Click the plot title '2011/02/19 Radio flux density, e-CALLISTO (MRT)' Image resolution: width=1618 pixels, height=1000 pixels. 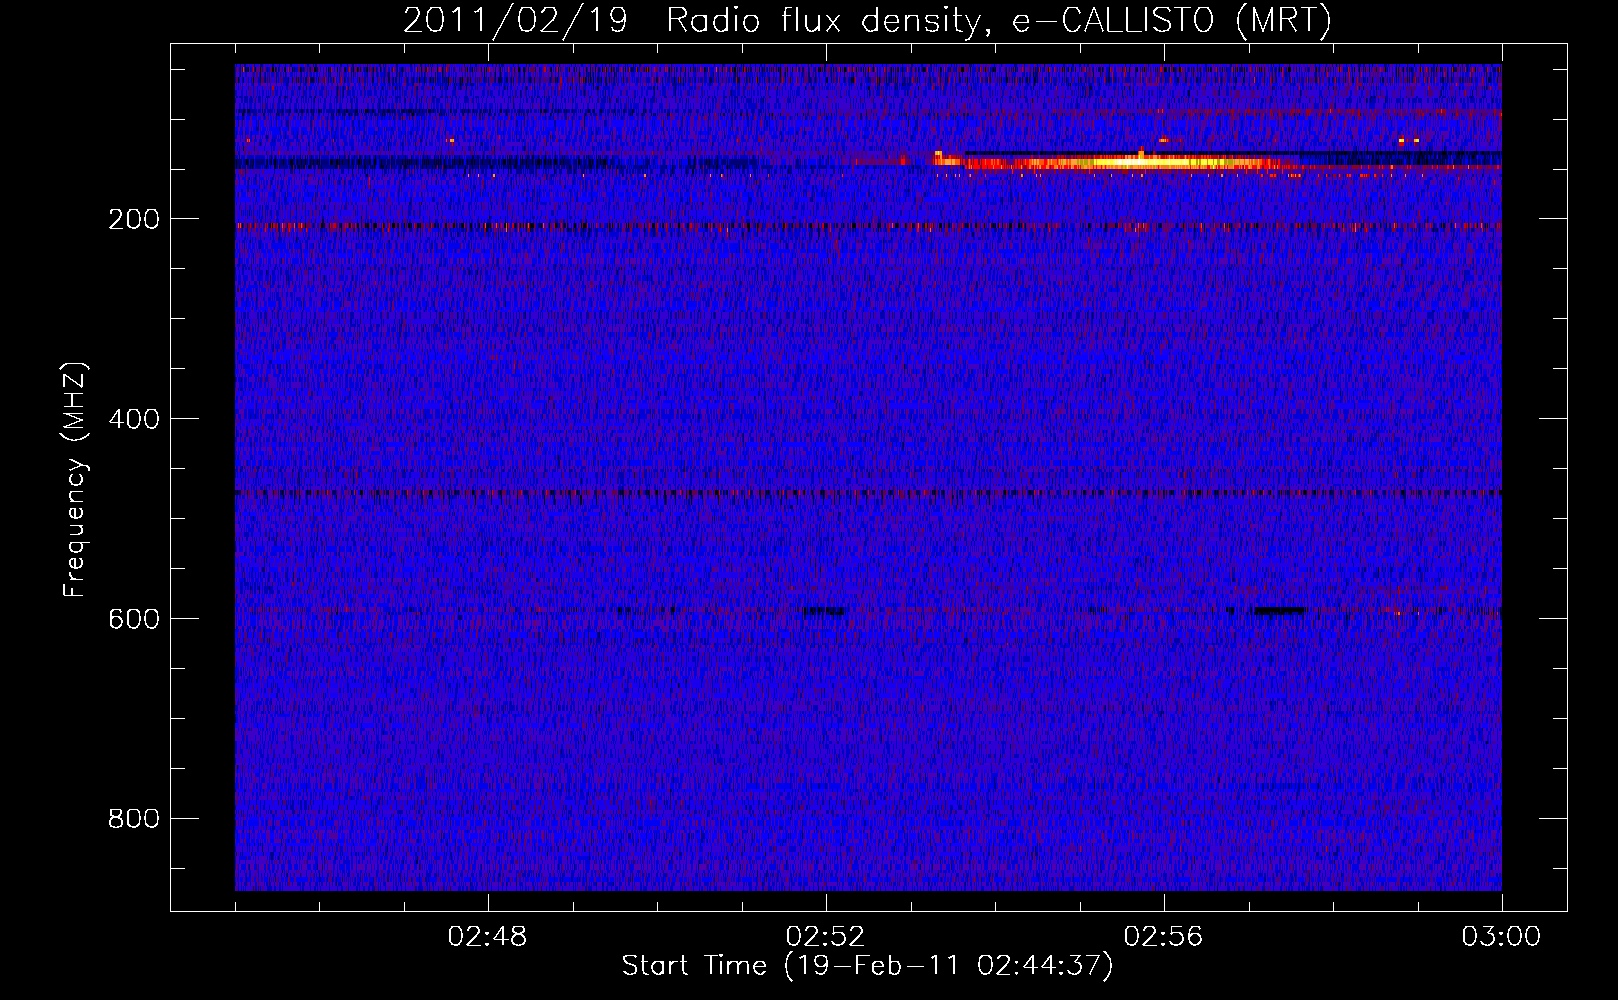pyautogui.click(x=867, y=20)
